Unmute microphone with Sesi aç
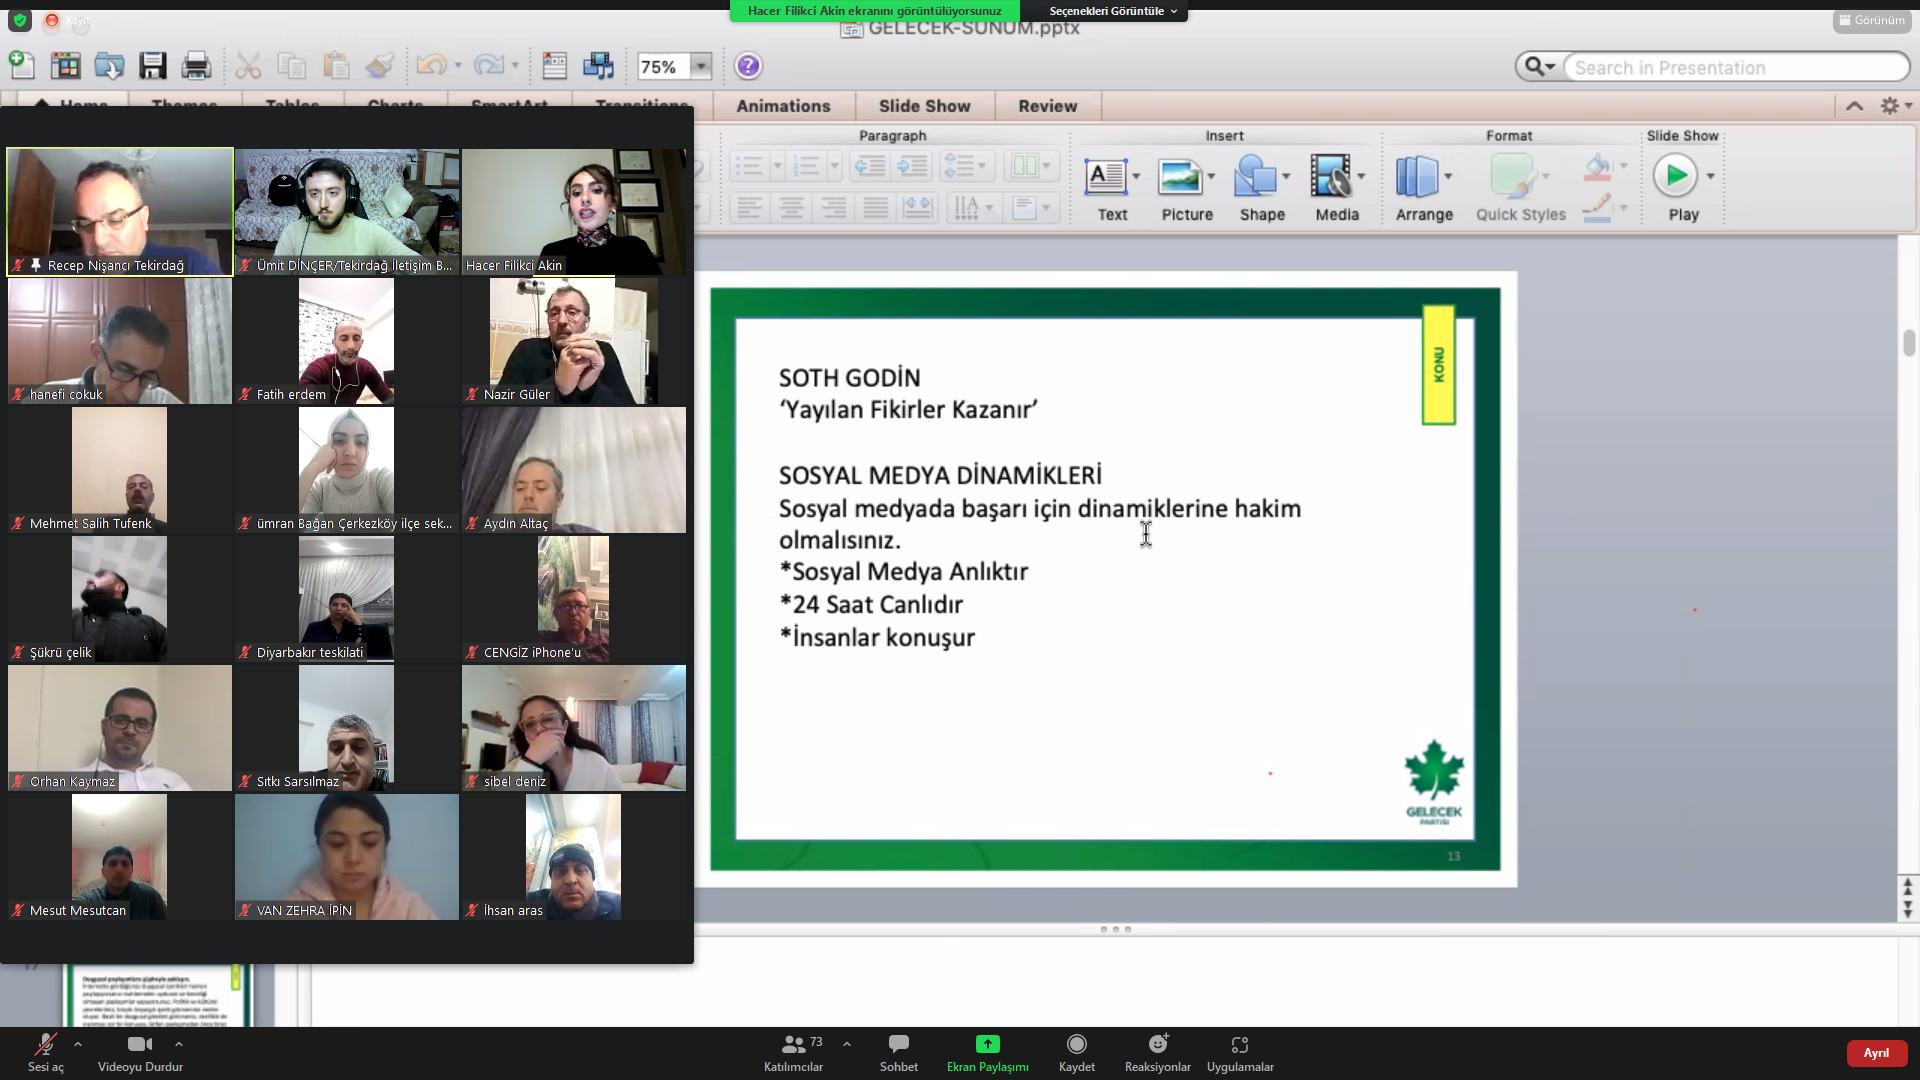 point(45,1054)
